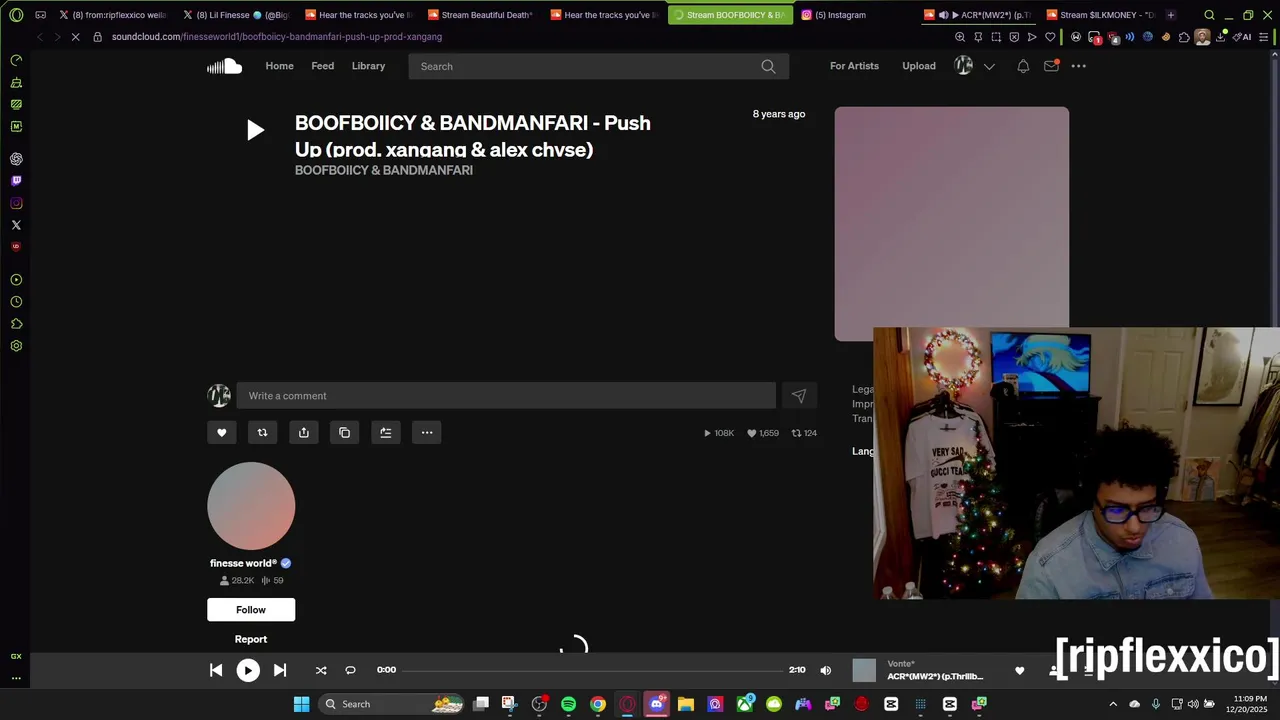Open the now-playing thumbnail in player

click(864, 670)
